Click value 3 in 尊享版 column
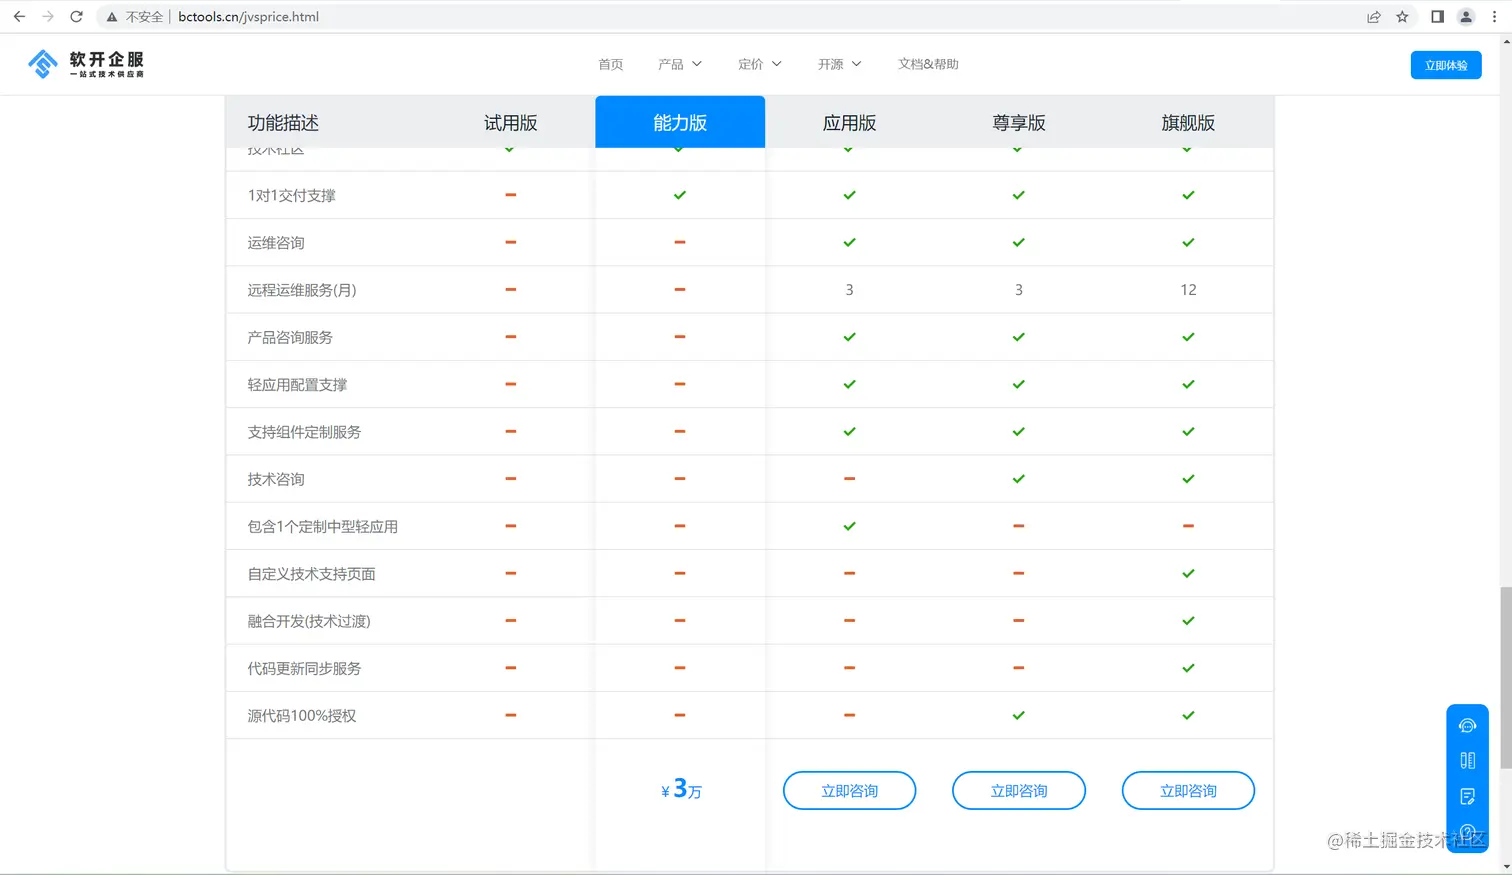The image size is (1512, 875). tap(1018, 290)
